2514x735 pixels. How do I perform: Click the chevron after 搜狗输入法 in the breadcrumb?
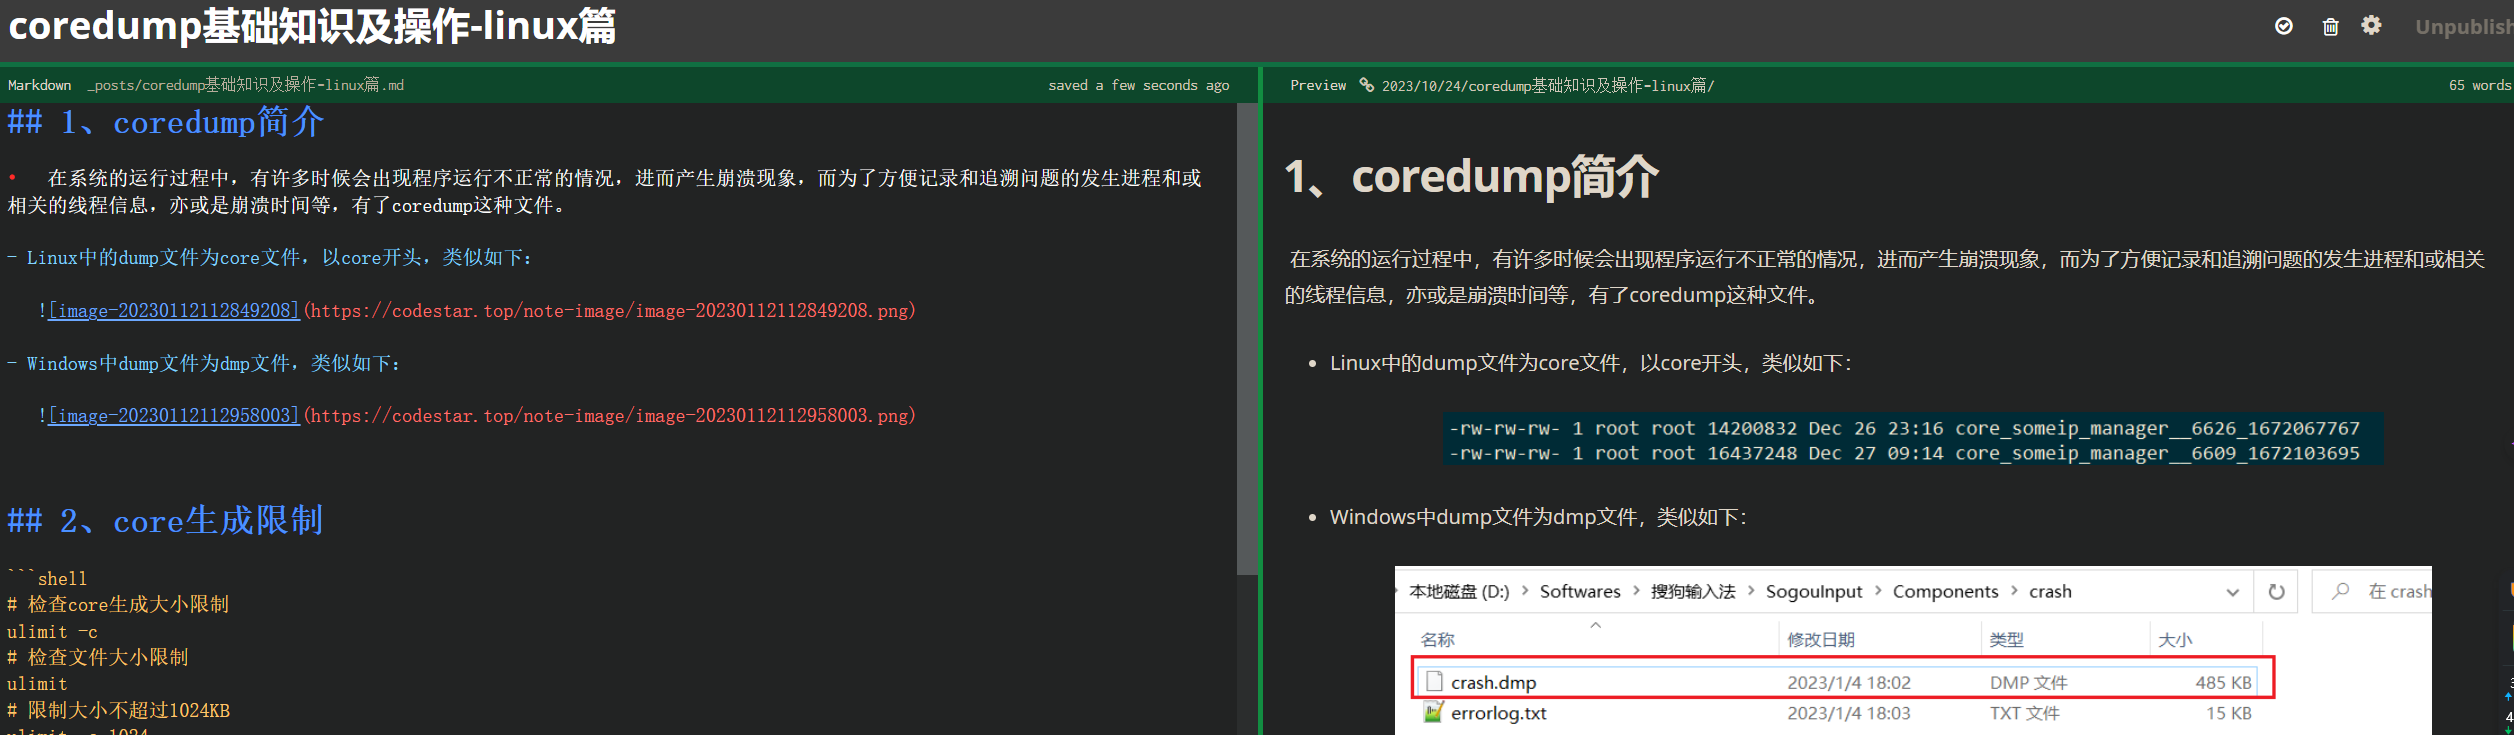click(x=1751, y=591)
